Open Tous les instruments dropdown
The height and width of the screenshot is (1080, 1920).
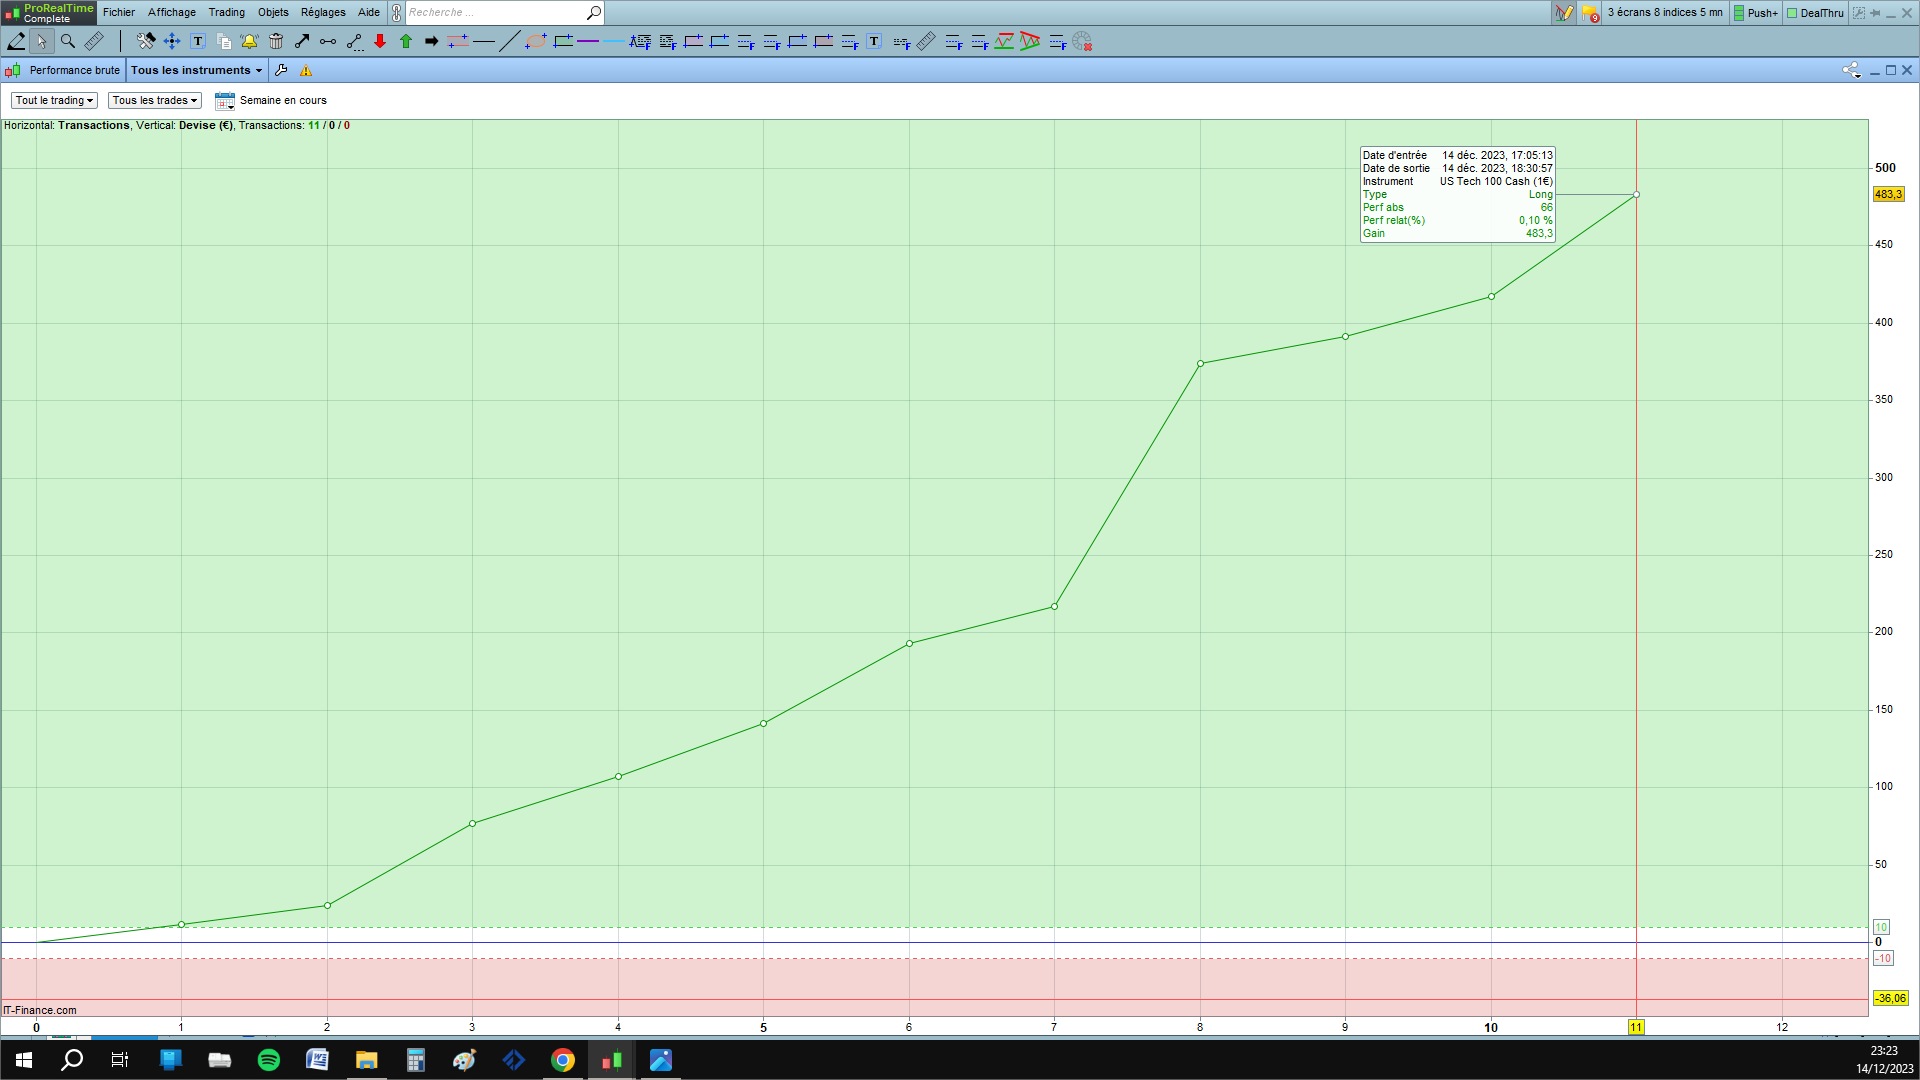click(196, 70)
